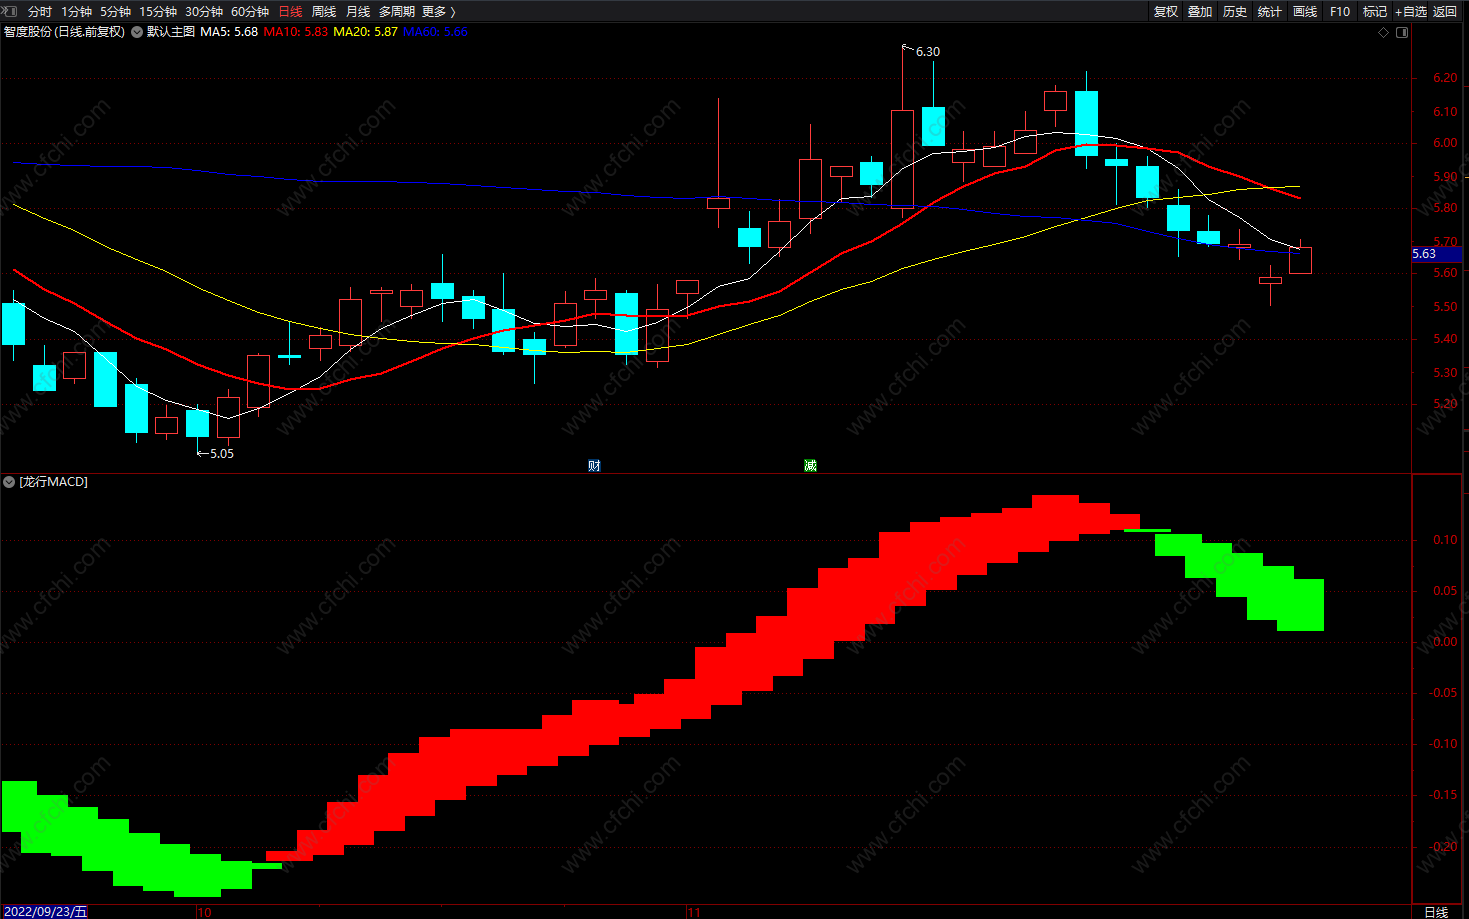Select the 15分钟 period tab
Screen dimensions: 1469x919
coord(158,11)
